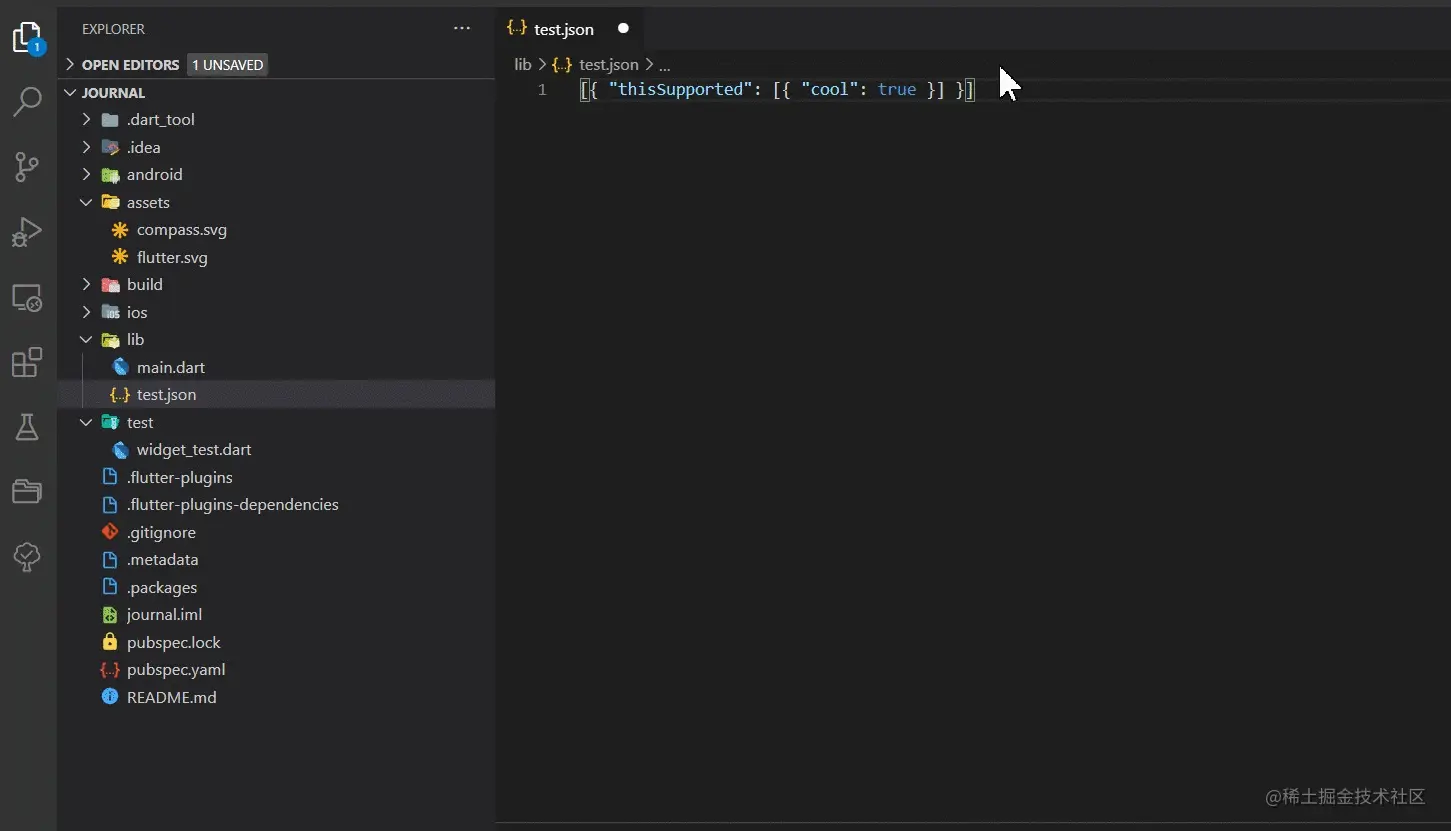The height and width of the screenshot is (831, 1451).
Task: Click the 1 UNSAVED badge
Action: 228,65
